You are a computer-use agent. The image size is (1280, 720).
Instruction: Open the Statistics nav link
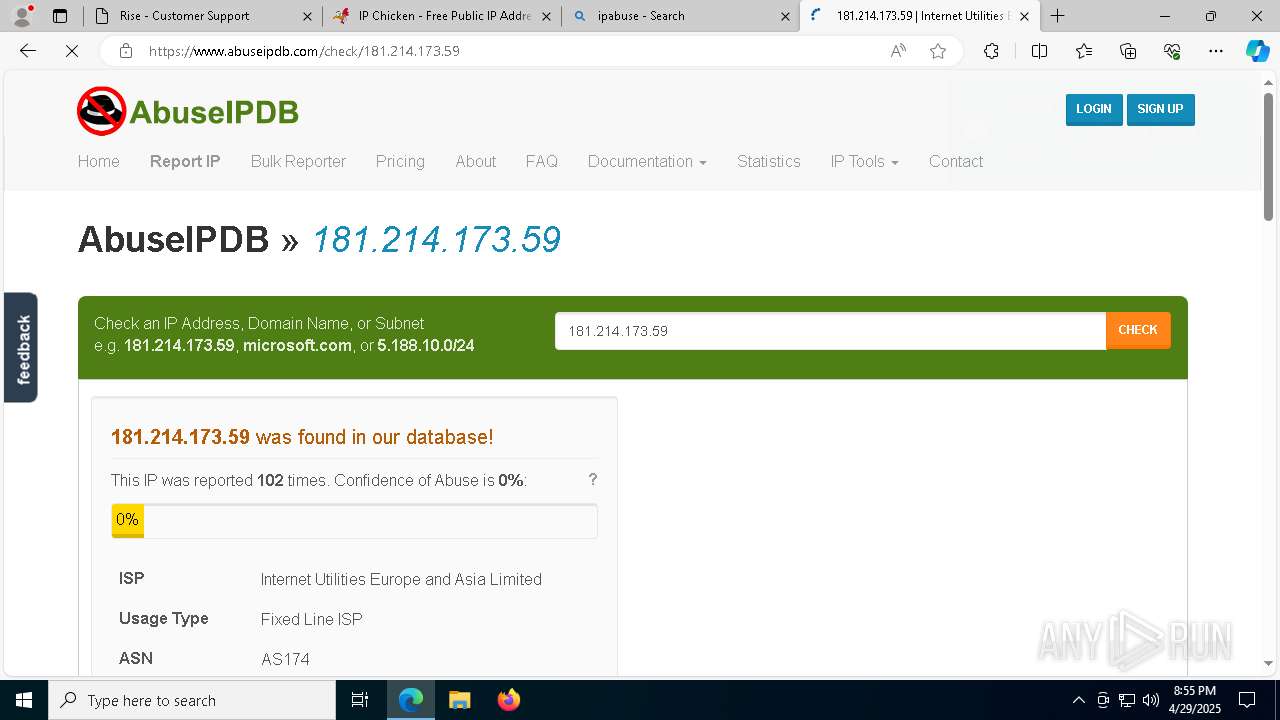tap(768, 161)
